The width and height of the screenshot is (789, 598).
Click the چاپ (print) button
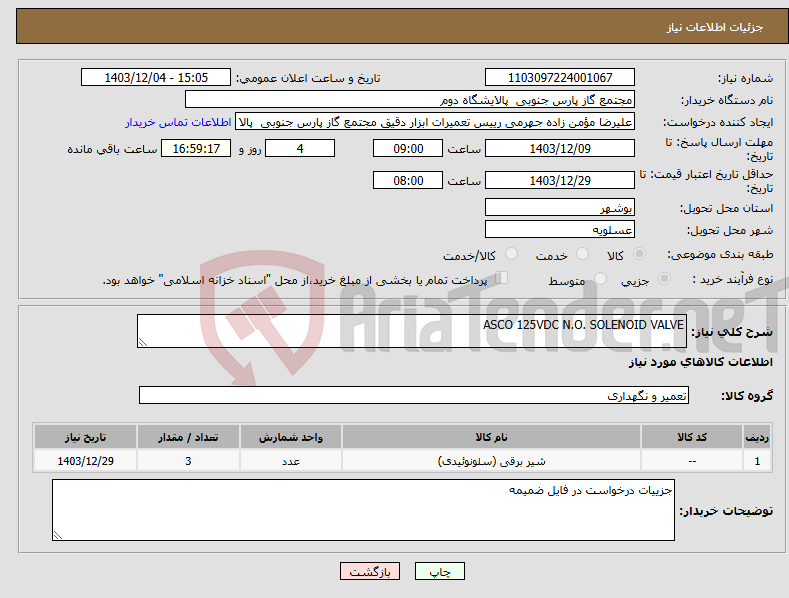[439, 571]
